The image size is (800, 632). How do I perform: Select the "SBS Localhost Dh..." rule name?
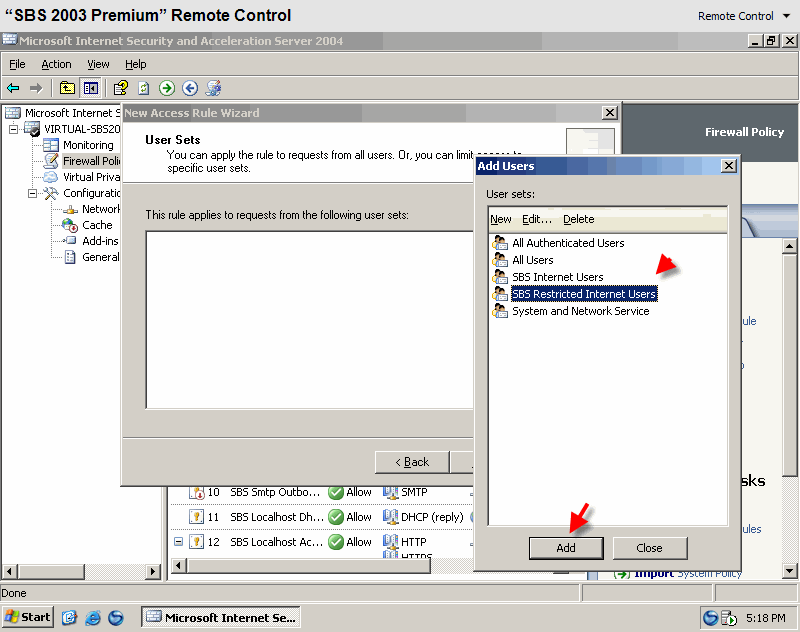[x=277, y=517]
